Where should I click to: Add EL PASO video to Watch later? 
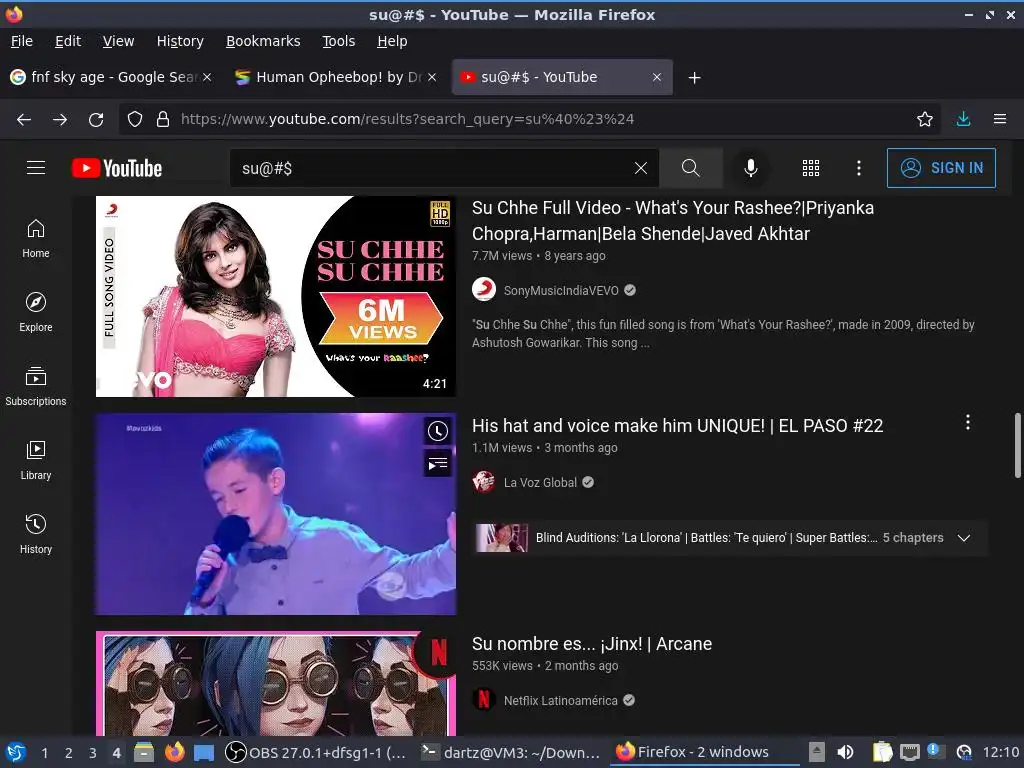[x=438, y=431]
